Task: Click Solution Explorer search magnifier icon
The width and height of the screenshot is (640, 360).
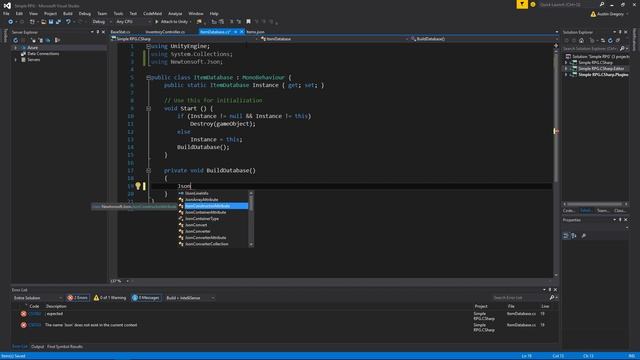Action: coord(622,49)
